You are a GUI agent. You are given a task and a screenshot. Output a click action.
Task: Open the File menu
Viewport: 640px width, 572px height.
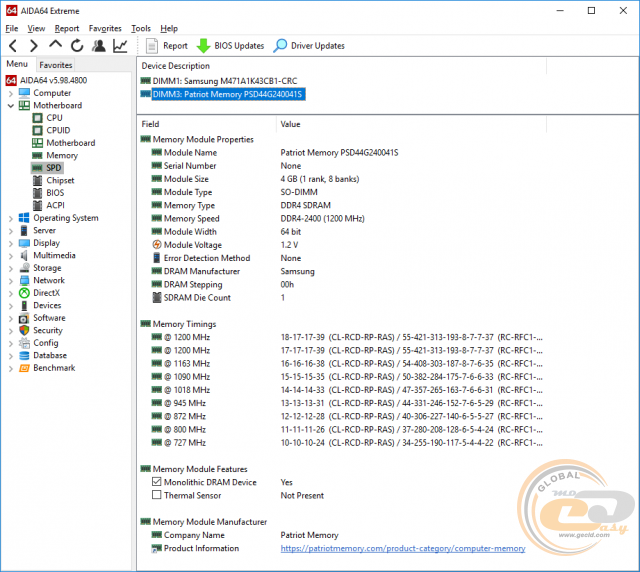pos(12,29)
